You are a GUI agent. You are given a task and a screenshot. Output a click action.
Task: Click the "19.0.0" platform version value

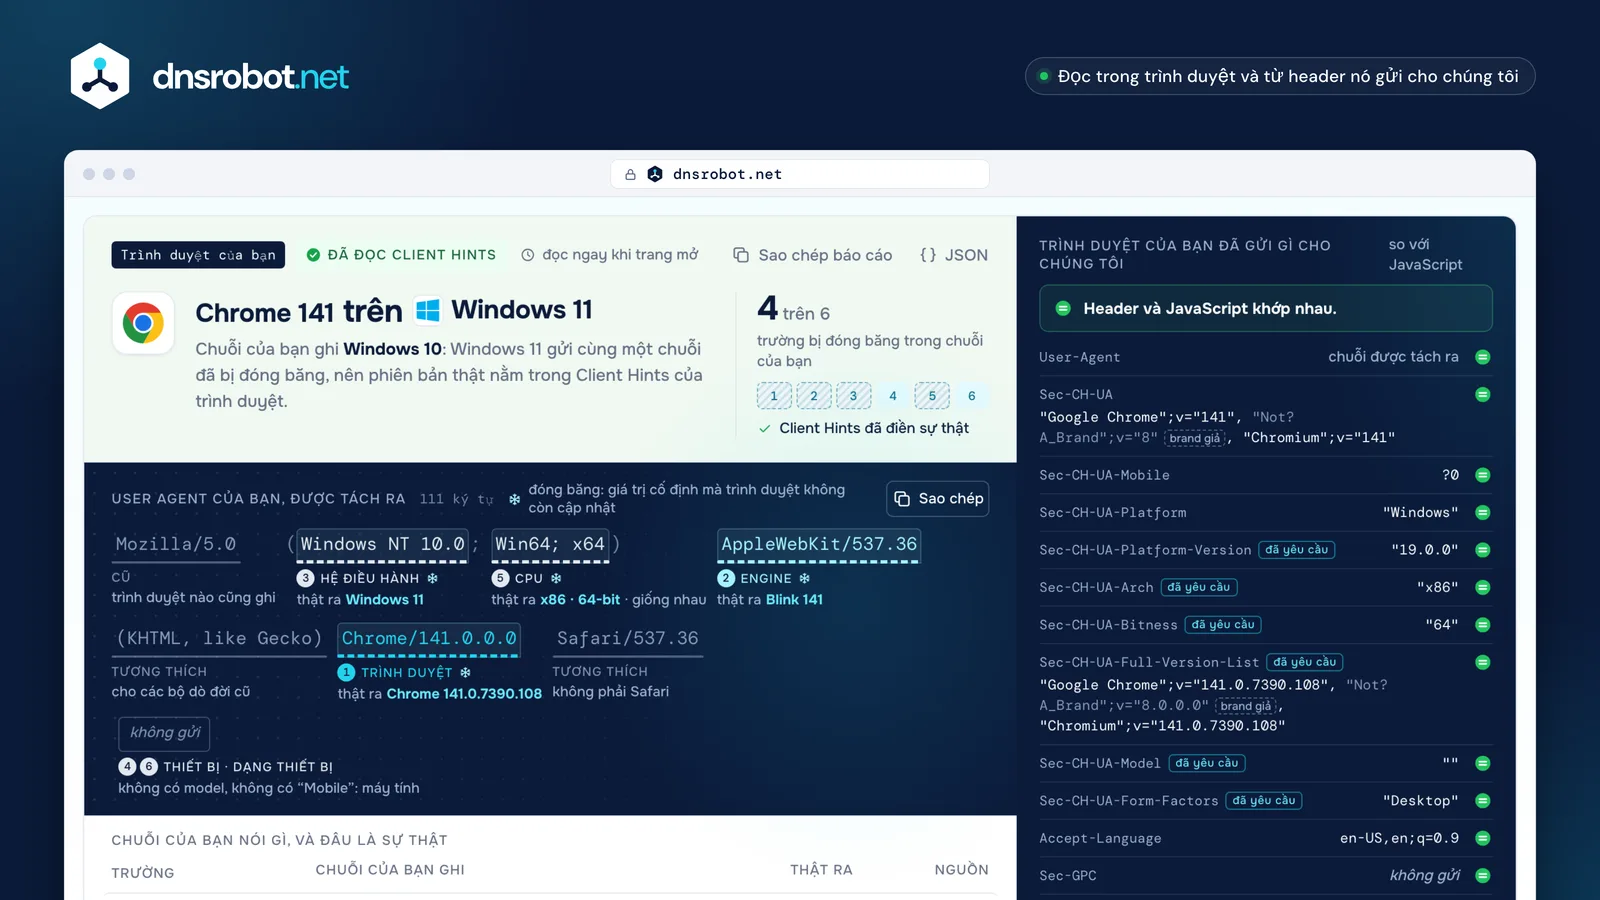(x=1425, y=550)
